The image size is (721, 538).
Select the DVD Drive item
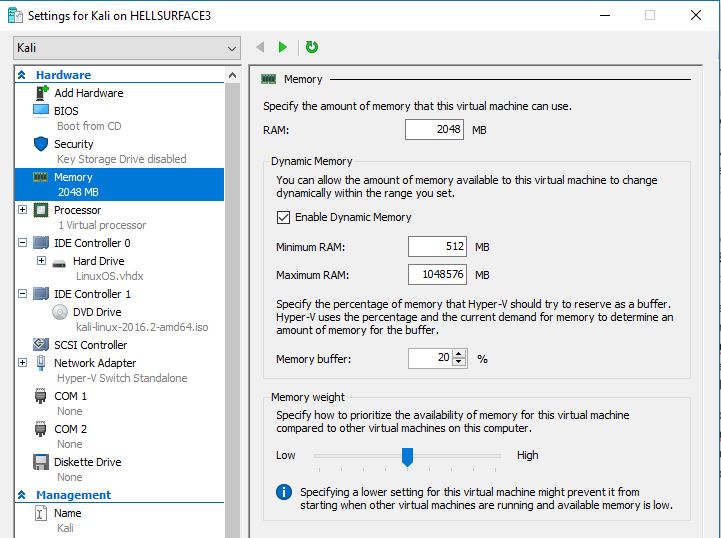tap(97, 312)
